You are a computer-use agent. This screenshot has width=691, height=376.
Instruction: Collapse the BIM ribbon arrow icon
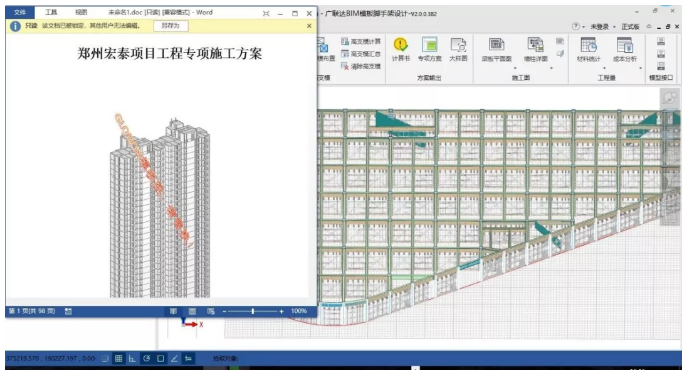point(649,26)
